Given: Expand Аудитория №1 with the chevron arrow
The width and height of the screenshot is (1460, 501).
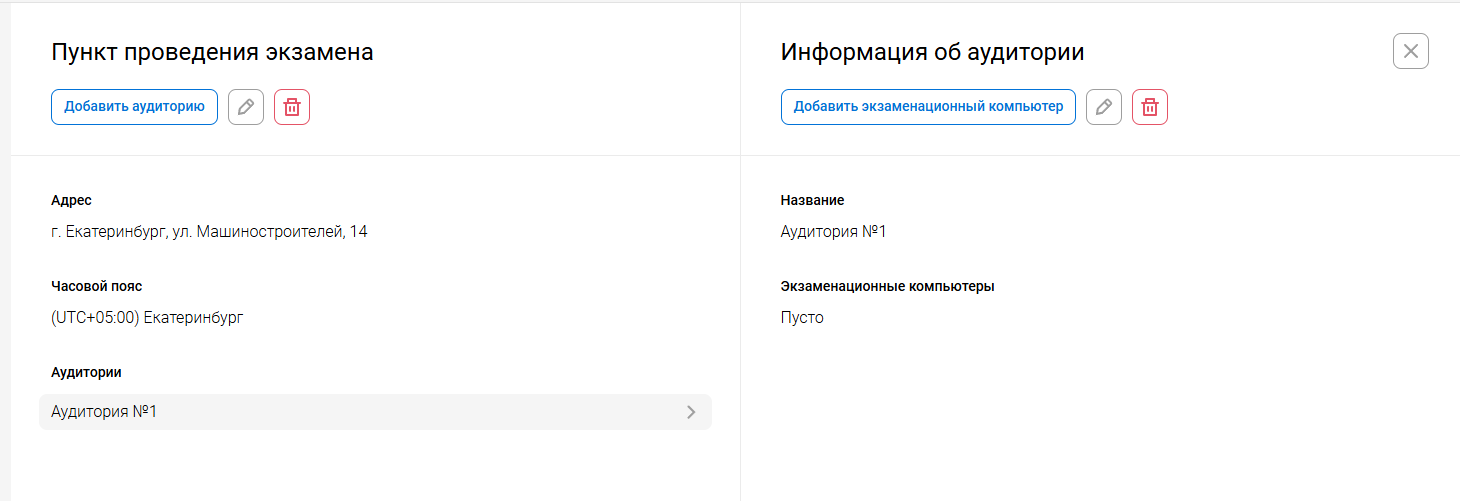Looking at the screenshot, I should coord(691,412).
